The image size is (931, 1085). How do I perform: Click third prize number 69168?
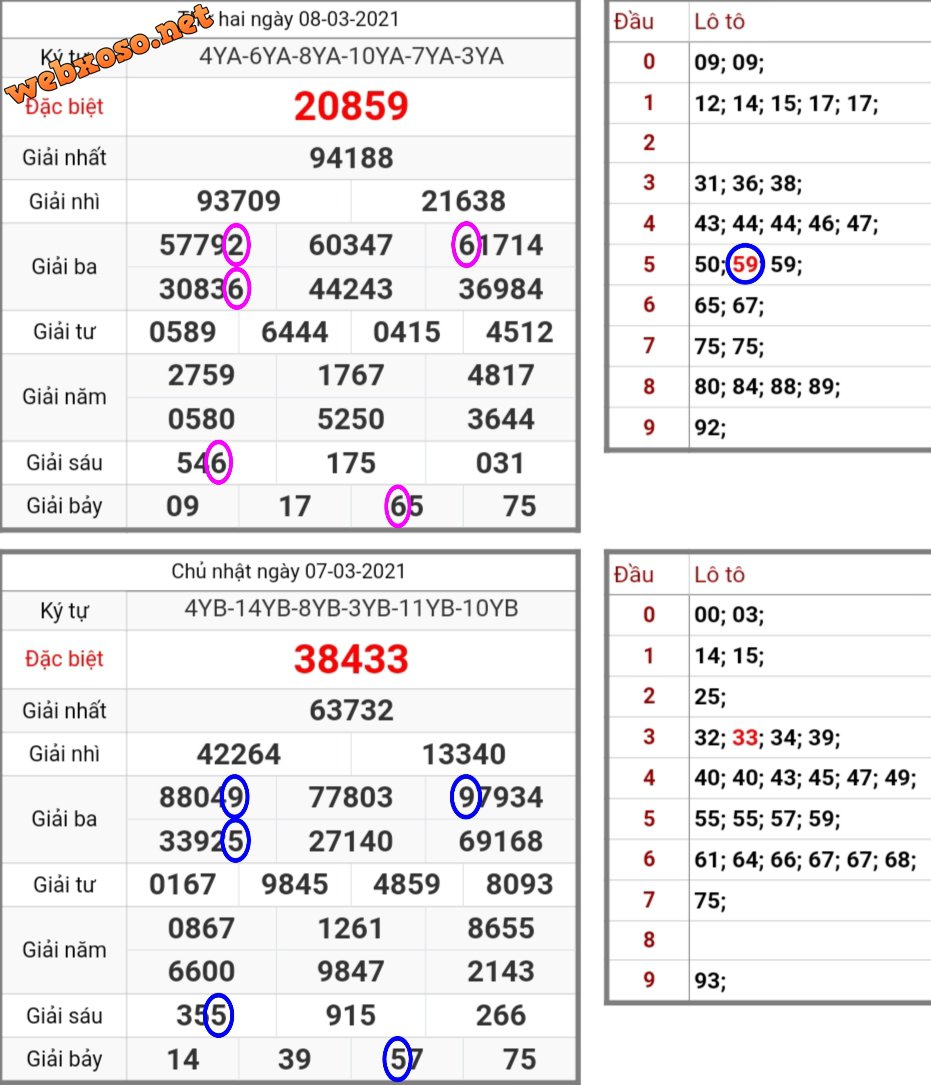tap(500, 841)
